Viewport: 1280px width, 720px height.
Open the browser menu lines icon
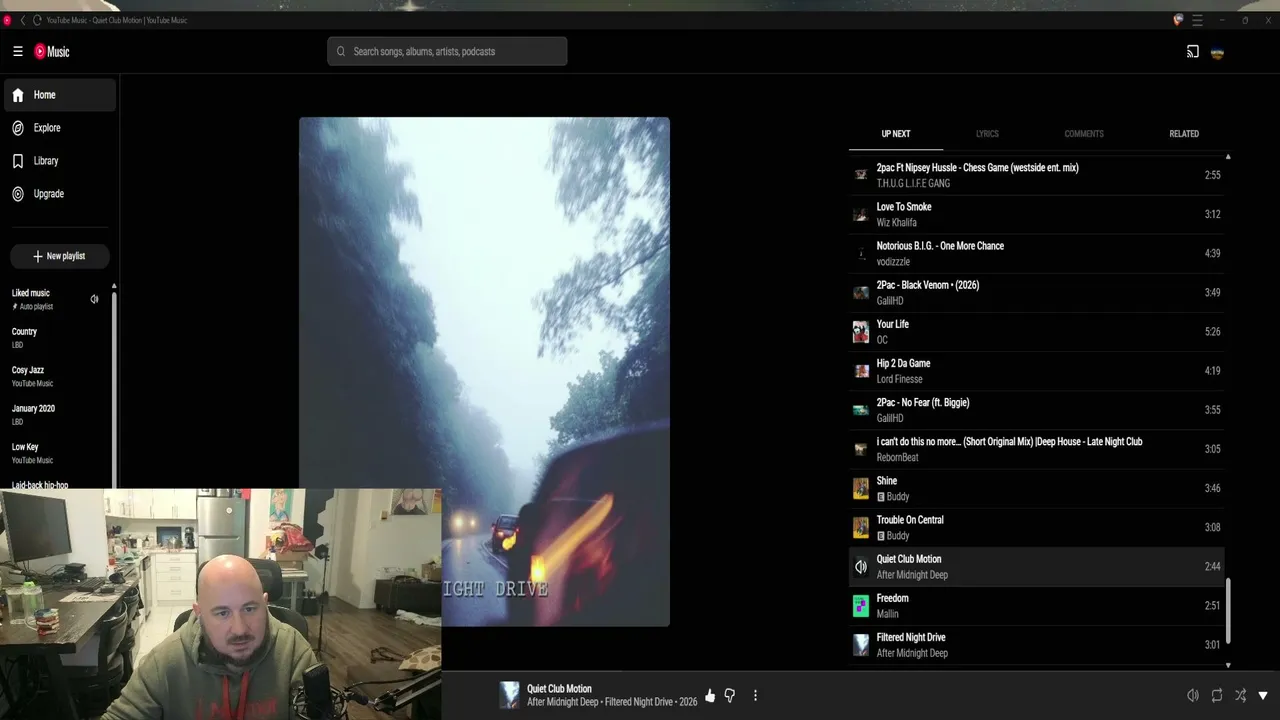coord(1197,20)
